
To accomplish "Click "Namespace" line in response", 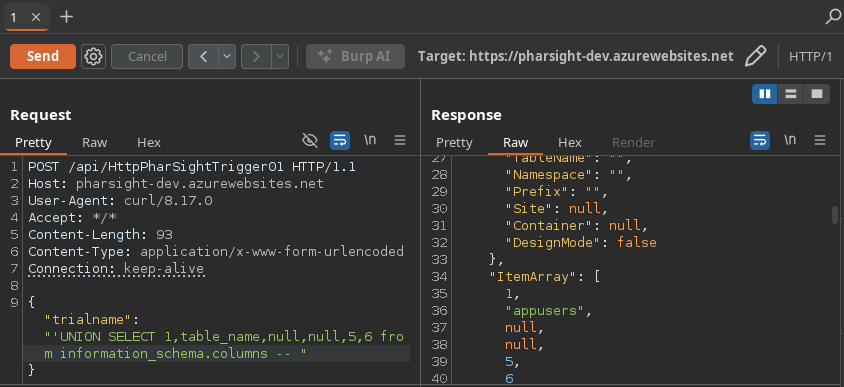I will click(x=568, y=175).
